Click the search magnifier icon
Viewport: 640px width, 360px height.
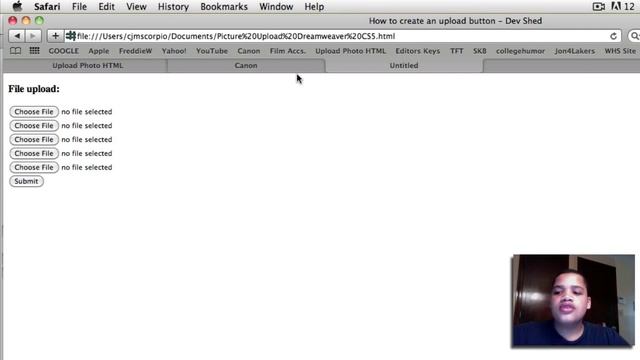pyautogui.click(x=634, y=36)
